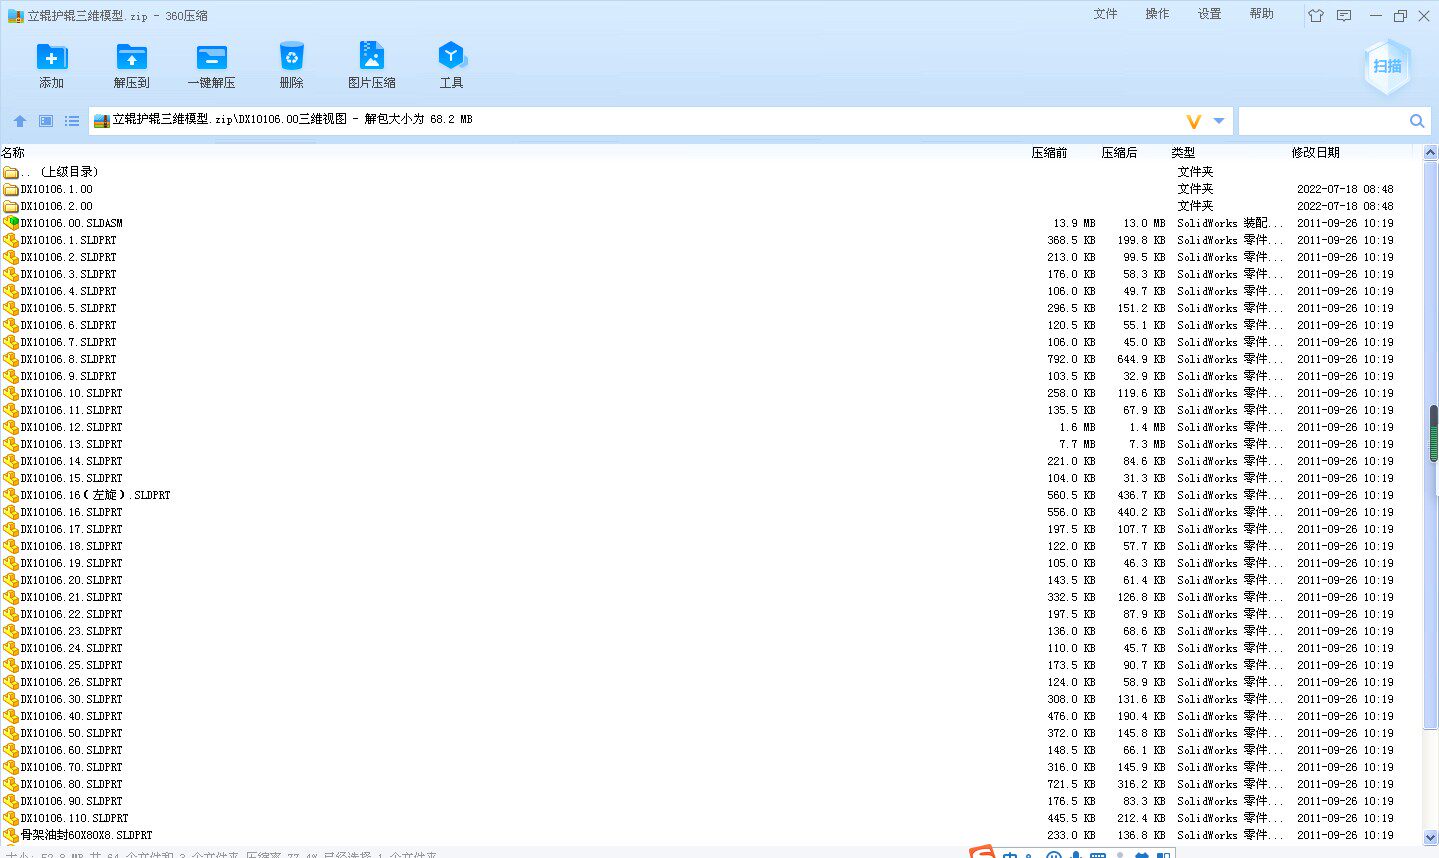Viewport: 1439px width, 858px height.
Task: Click icon of DX10106.110.SLDPRT file
Action: tap(11, 818)
